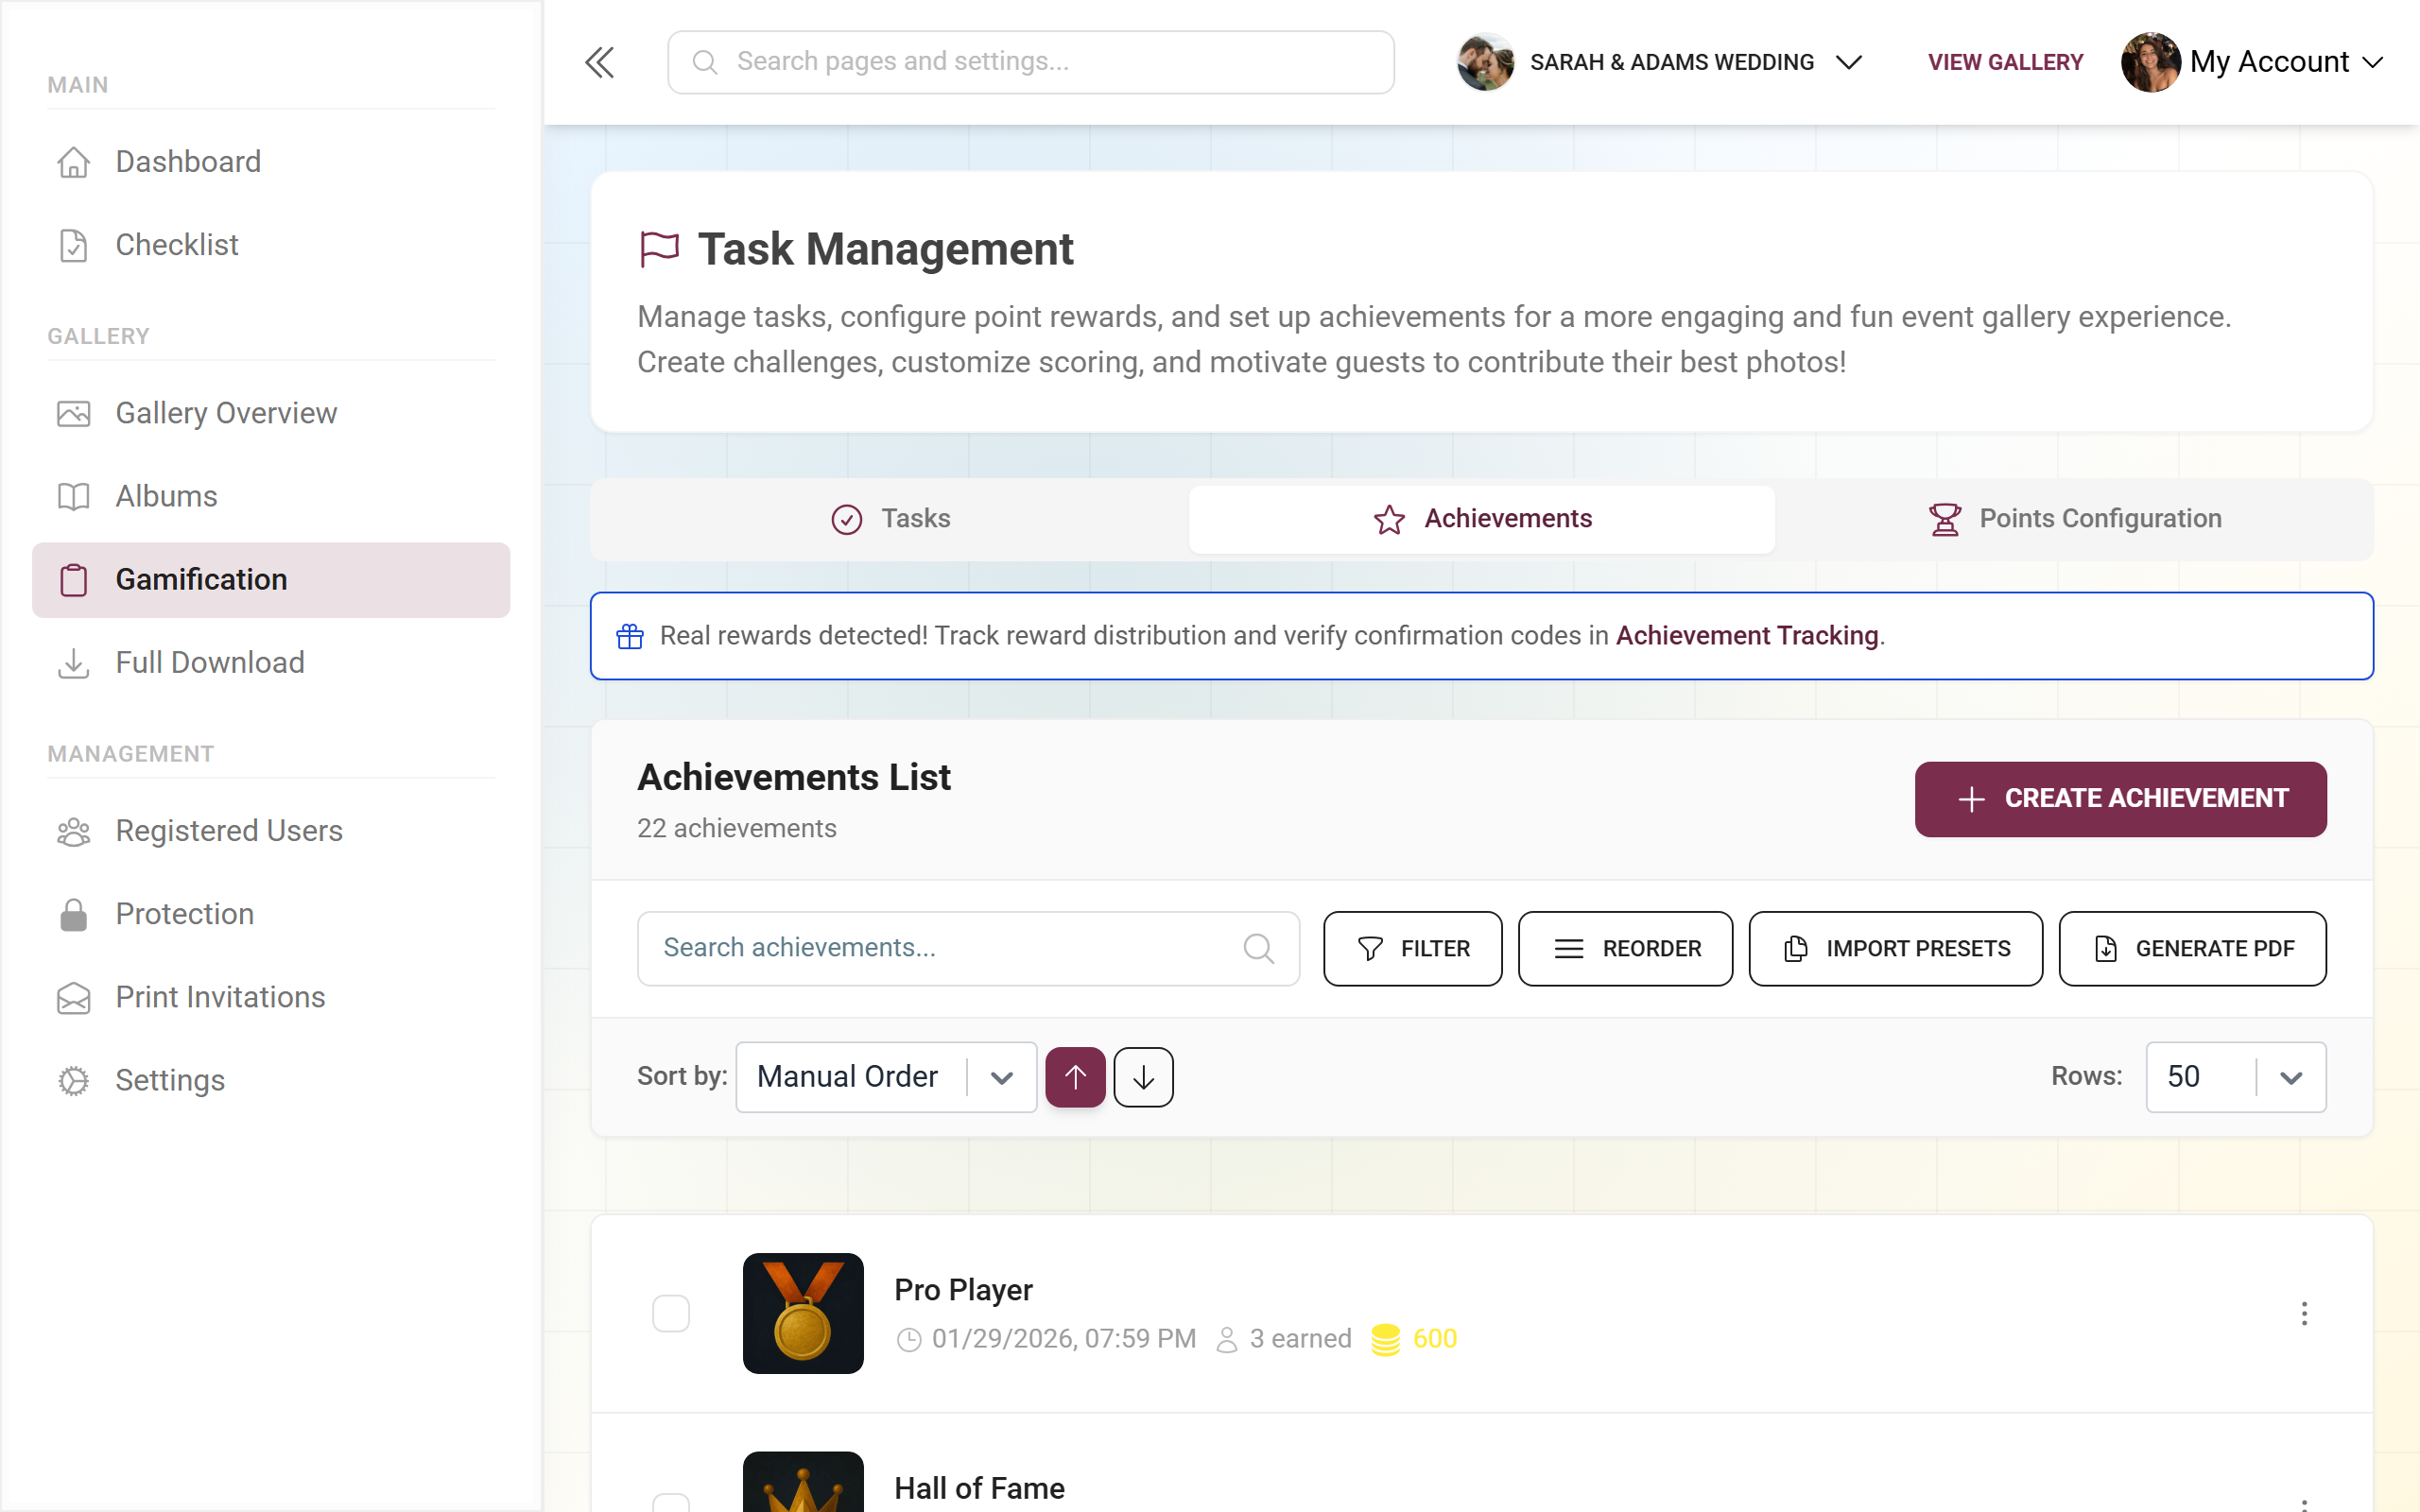The height and width of the screenshot is (1512, 2420).
Task: Open Gallery Overview page
Action: click(x=271, y=413)
